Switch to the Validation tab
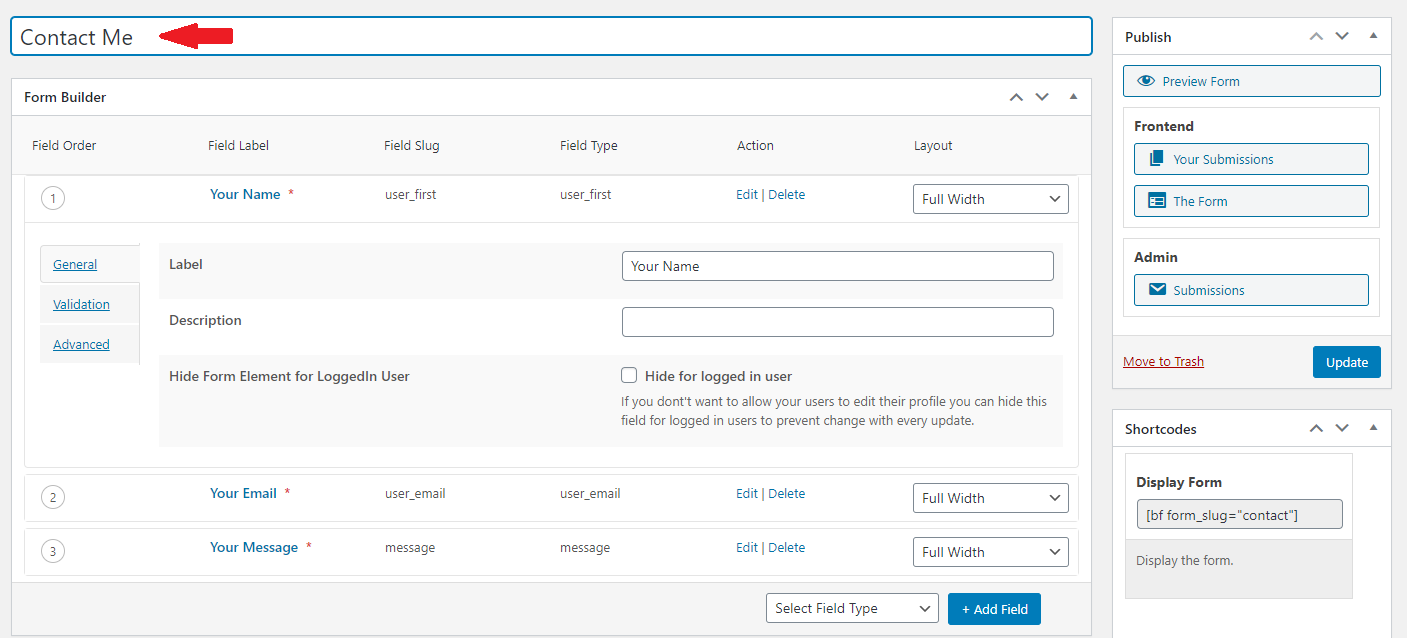This screenshot has height=638, width=1407. [x=81, y=304]
